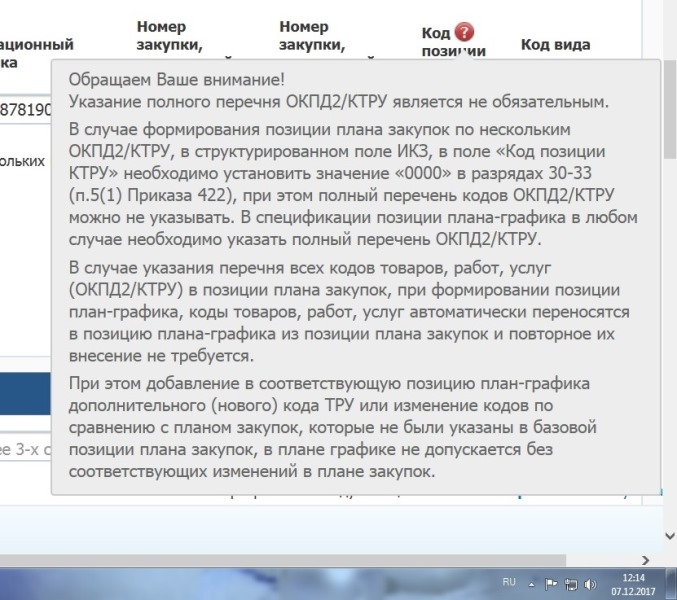Click the horizontal scrollbar right arrow
Image resolution: width=677 pixels, height=600 pixels.
pyautogui.click(x=645, y=561)
